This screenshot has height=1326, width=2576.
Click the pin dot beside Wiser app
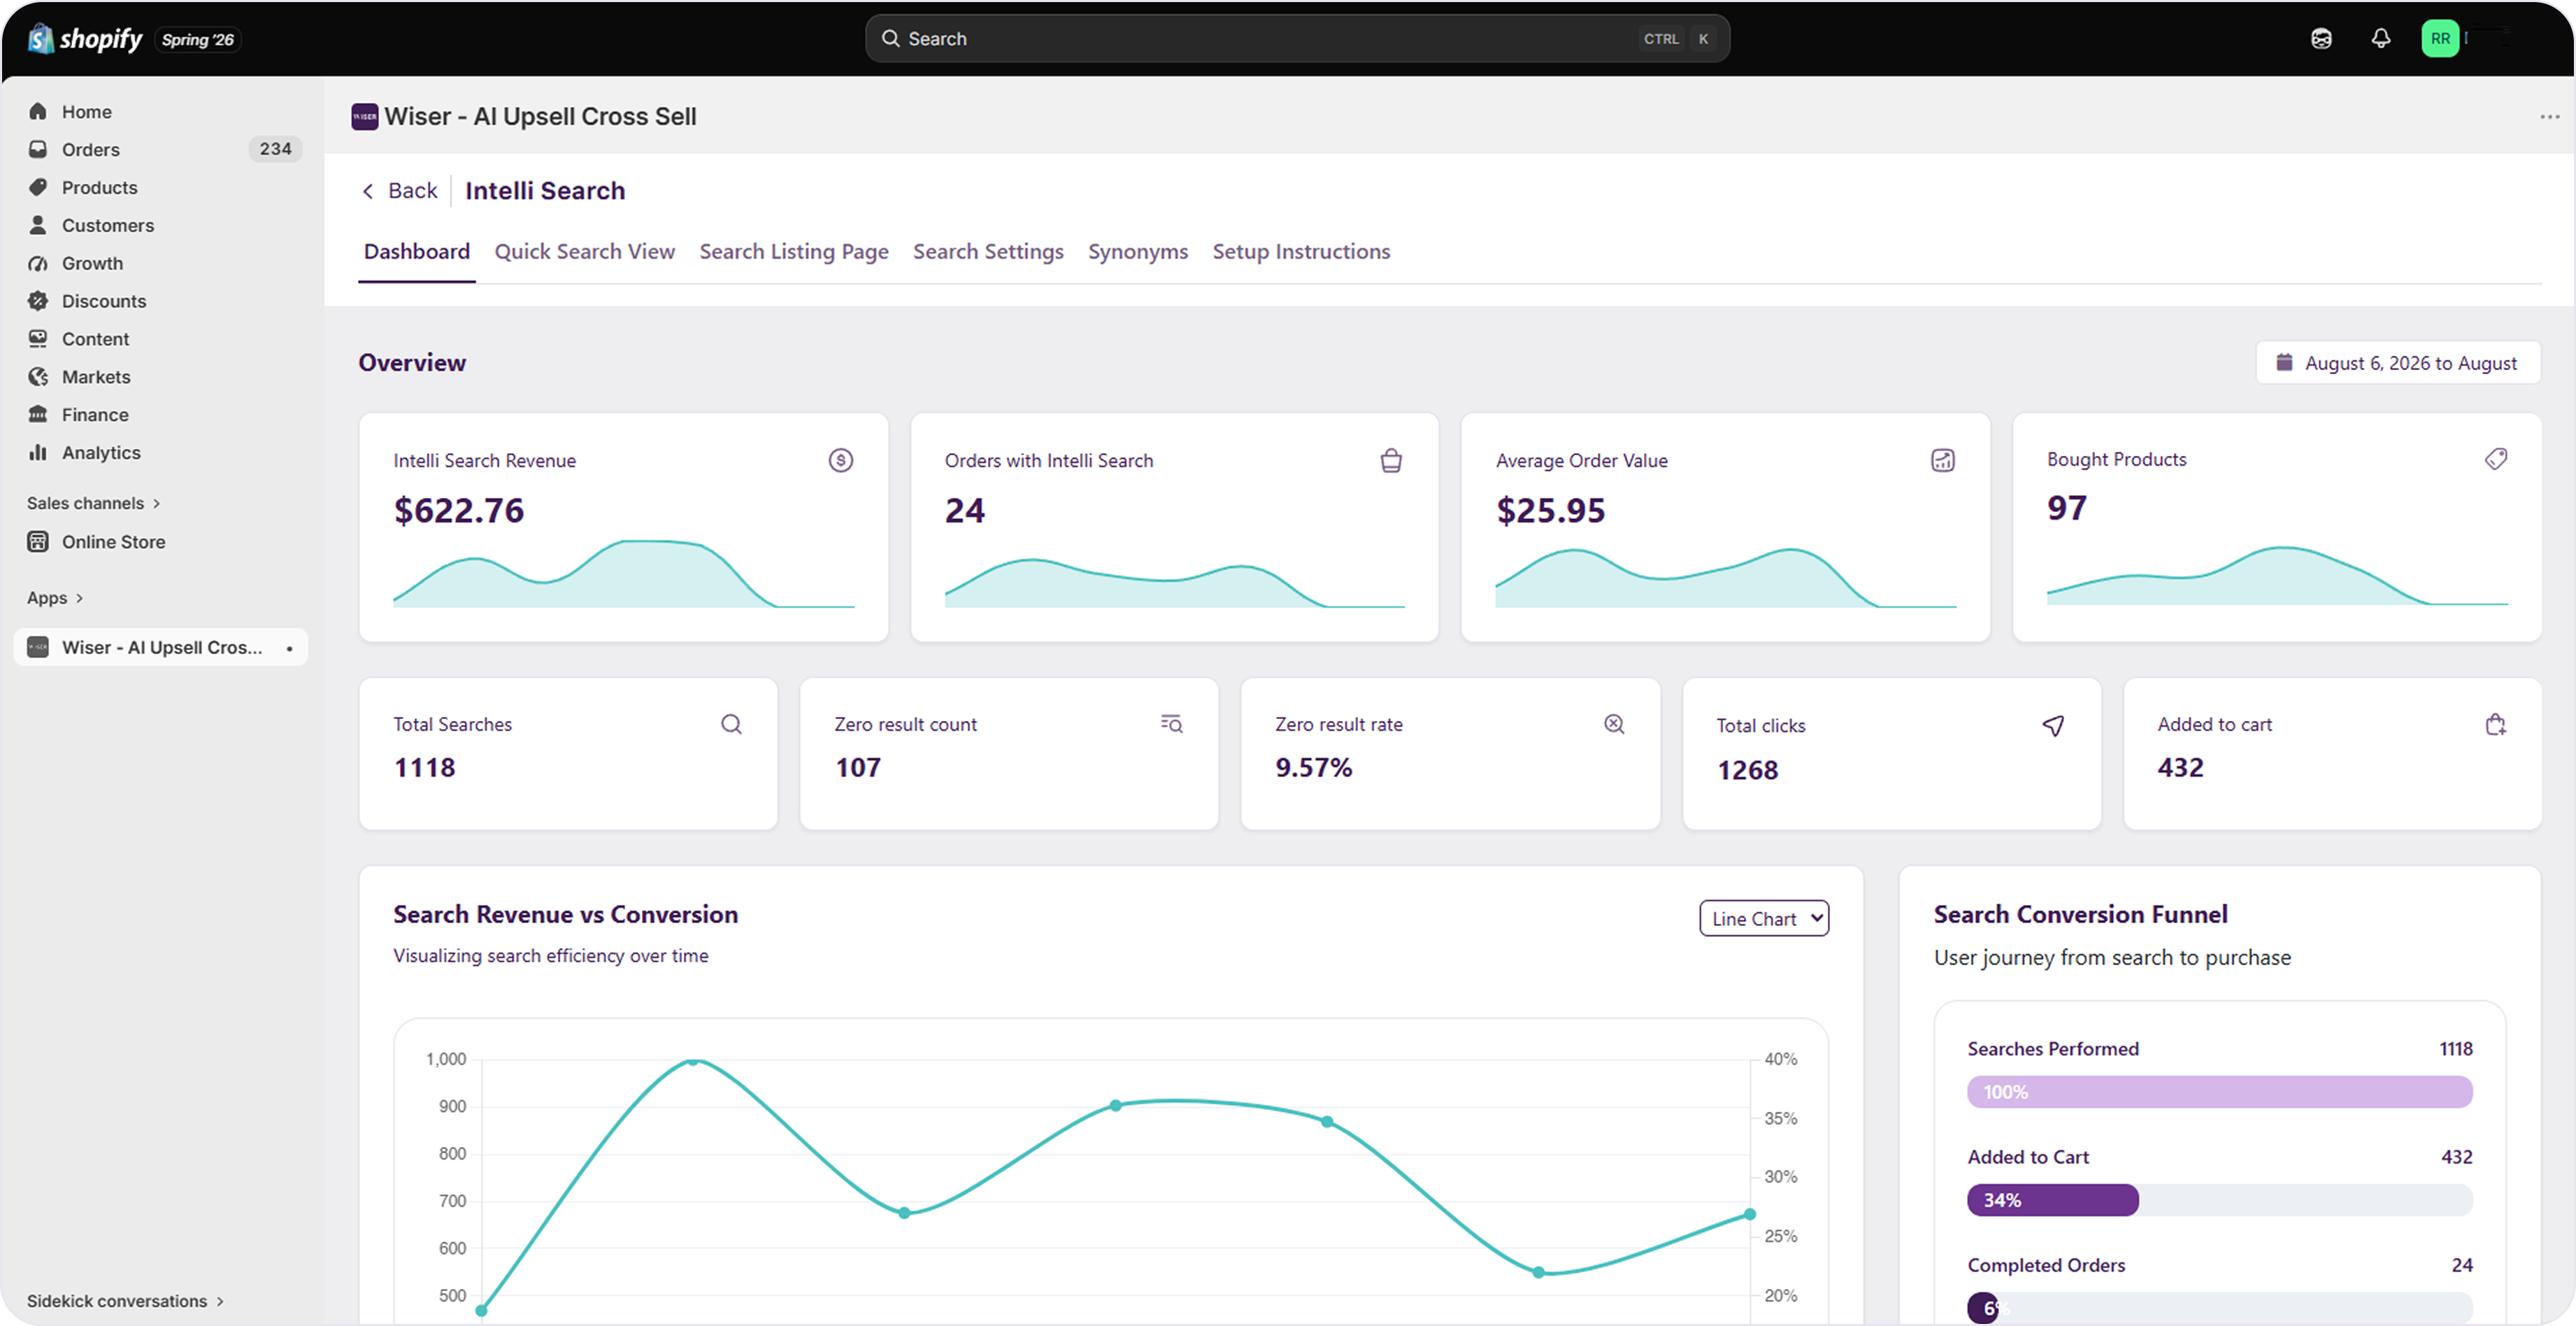pos(289,649)
